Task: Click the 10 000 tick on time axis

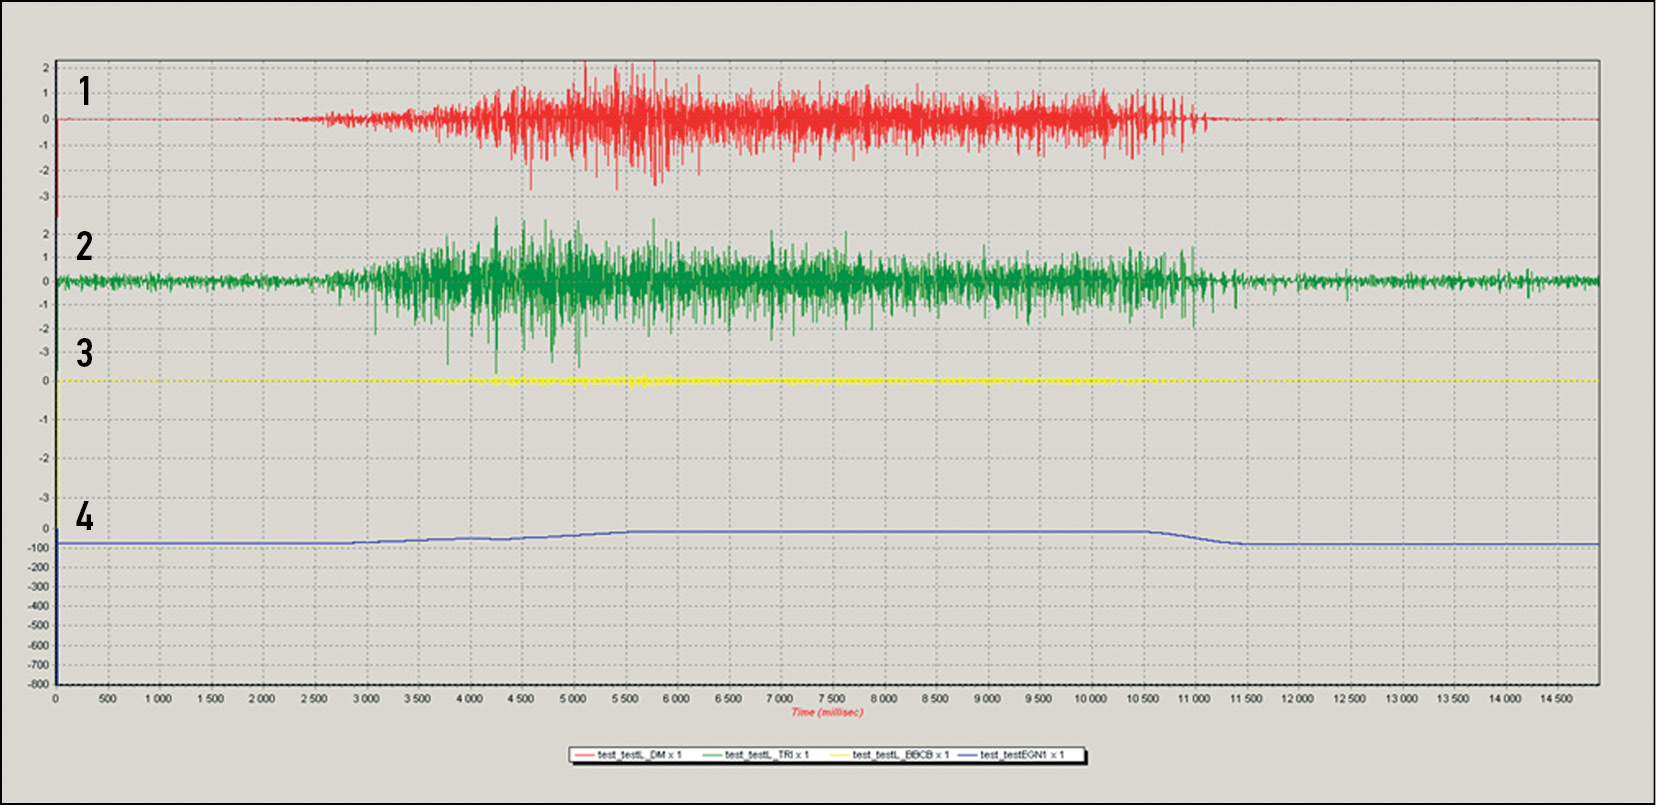Action: [x=1090, y=699]
